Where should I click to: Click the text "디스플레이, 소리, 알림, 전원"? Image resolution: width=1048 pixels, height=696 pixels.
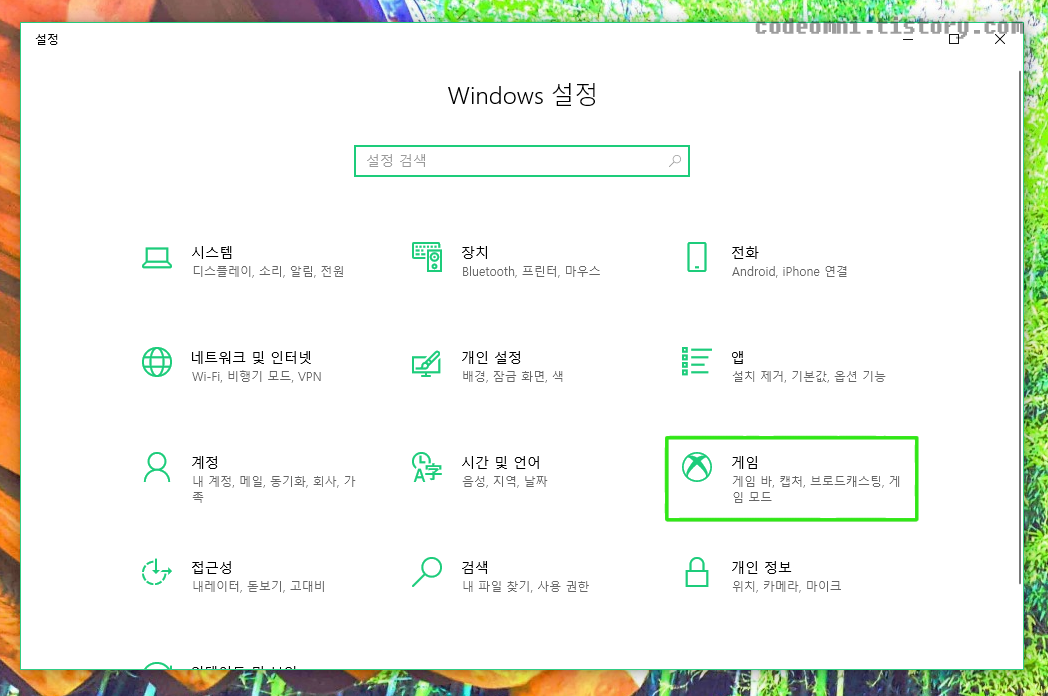pyautogui.click(x=268, y=271)
